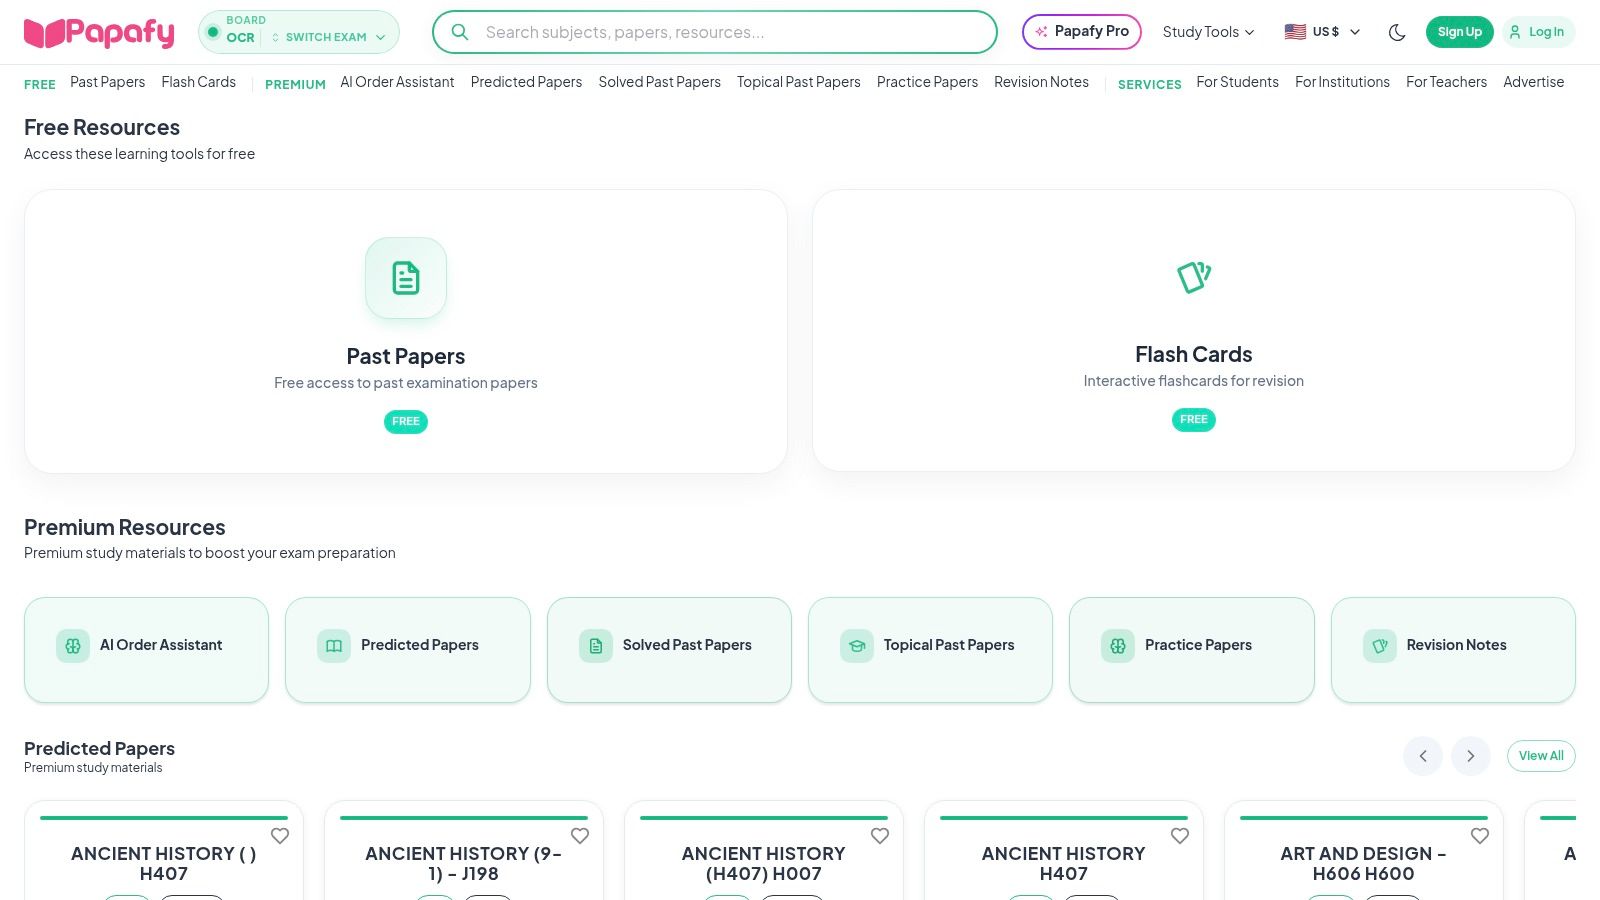
Task: Expand the Study Tools menu
Action: coord(1208,32)
